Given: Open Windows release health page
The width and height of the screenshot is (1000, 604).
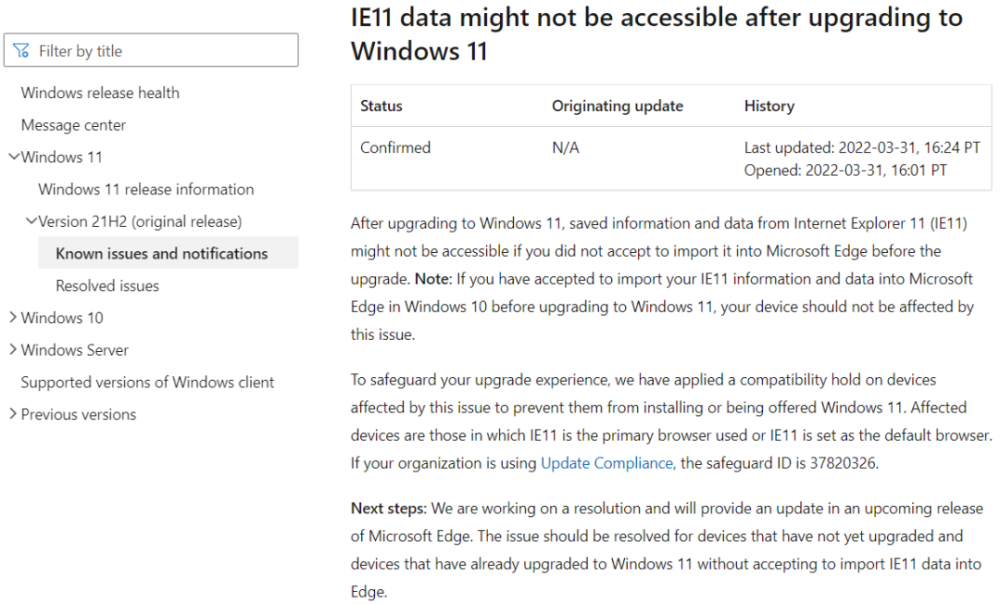Looking at the screenshot, I should [100, 93].
